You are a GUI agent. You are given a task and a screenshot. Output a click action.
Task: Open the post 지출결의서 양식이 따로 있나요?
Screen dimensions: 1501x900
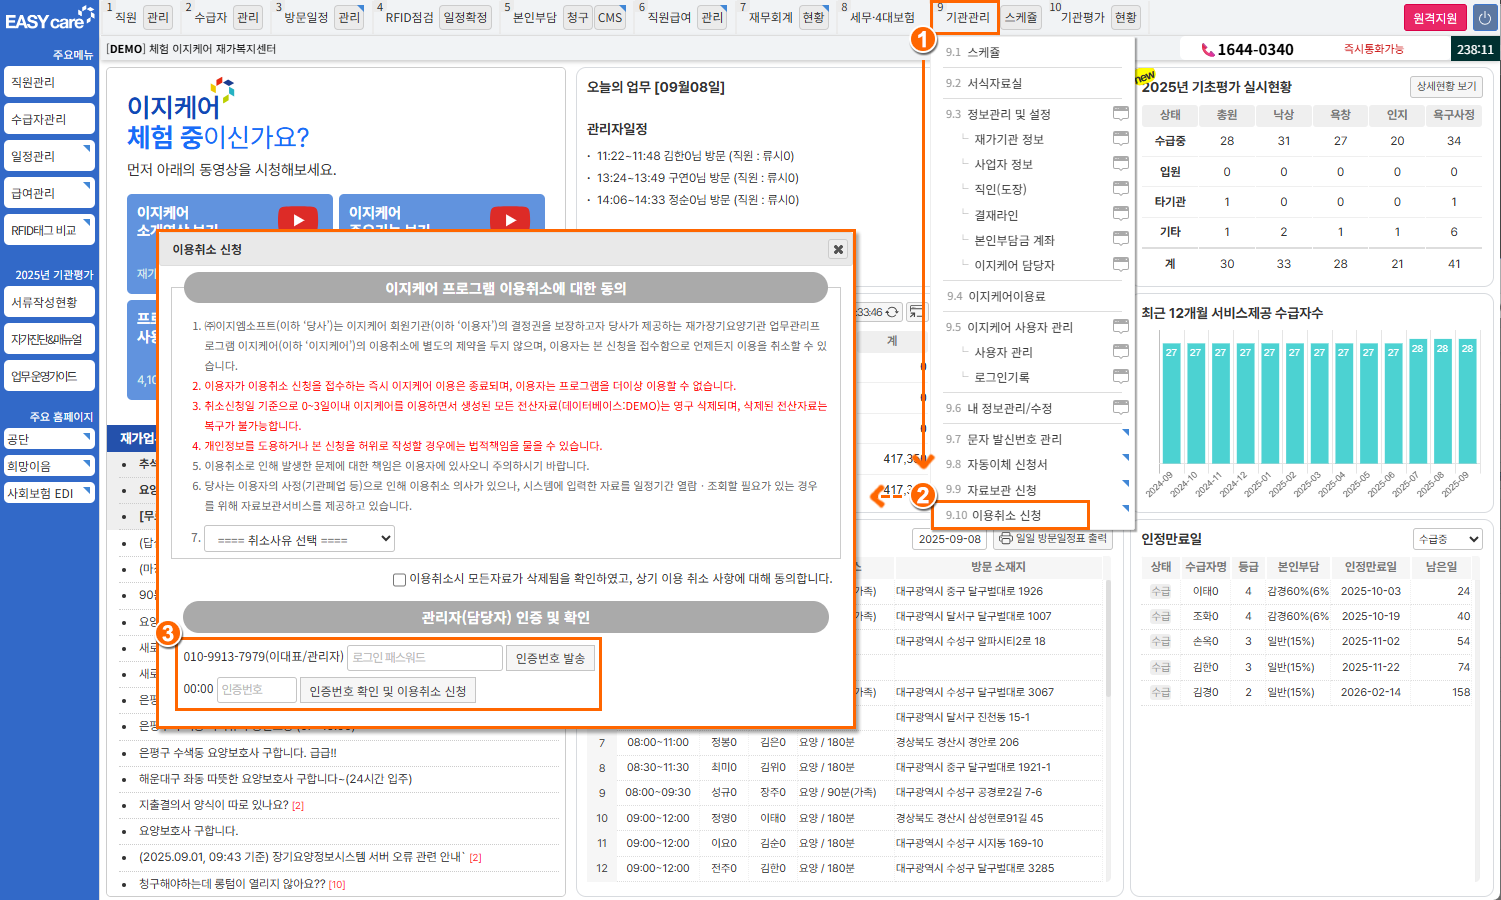[214, 805]
